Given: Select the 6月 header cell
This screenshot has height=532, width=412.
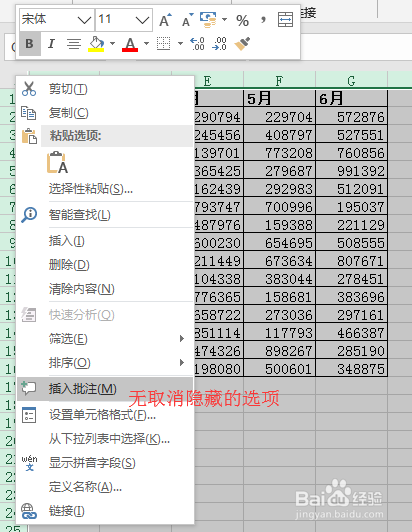Looking at the screenshot, I should coord(351,99).
